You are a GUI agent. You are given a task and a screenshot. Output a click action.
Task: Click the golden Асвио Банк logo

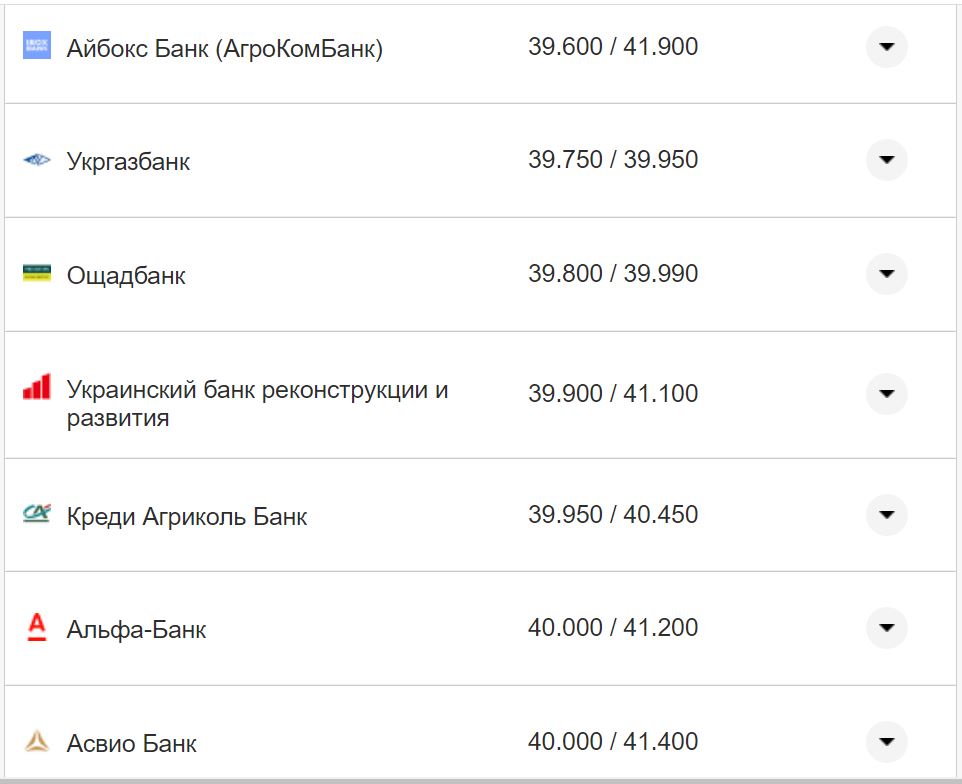click(x=36, y=742)
